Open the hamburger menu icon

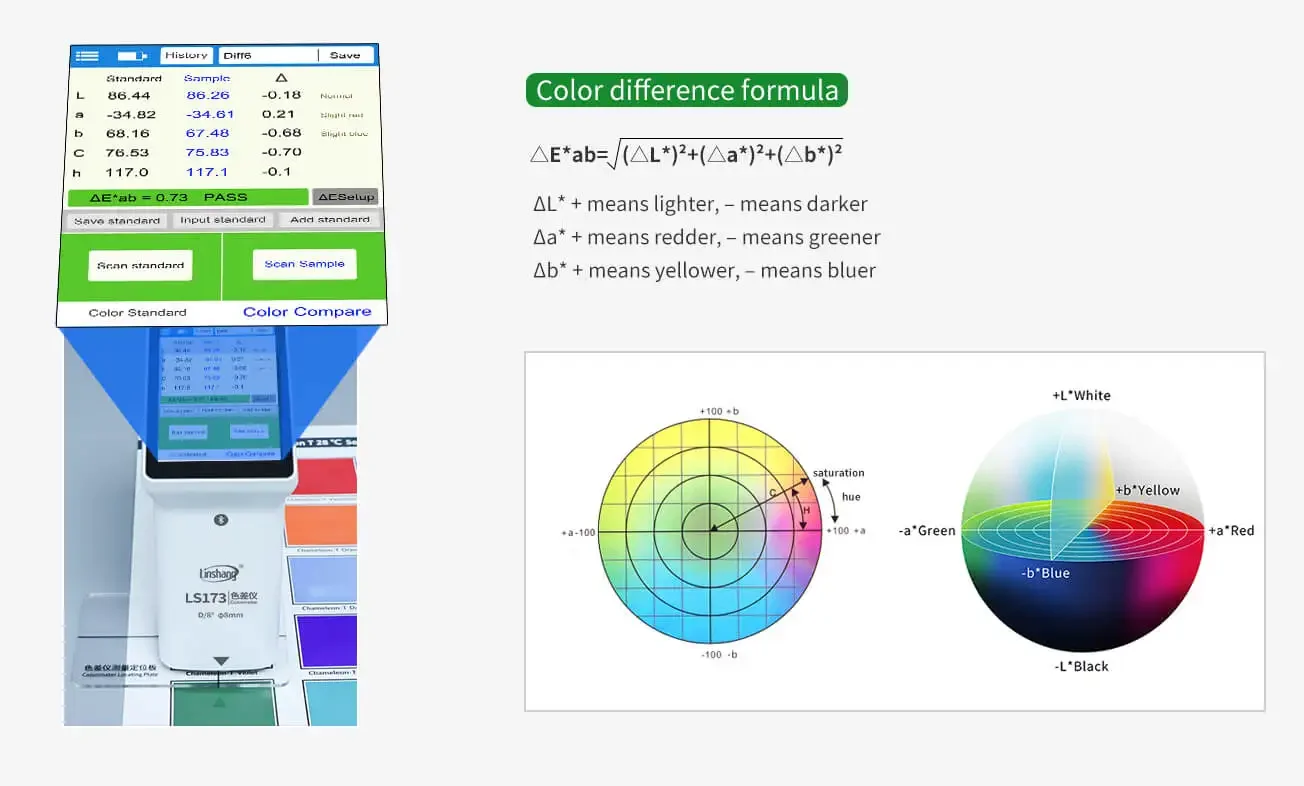tap(87, 56)
